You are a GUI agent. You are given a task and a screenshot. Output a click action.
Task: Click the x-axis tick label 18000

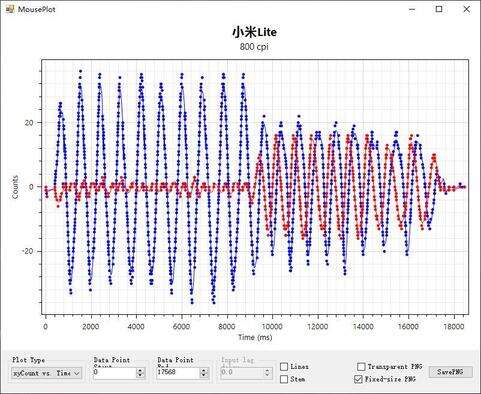(x=454, y=326)
